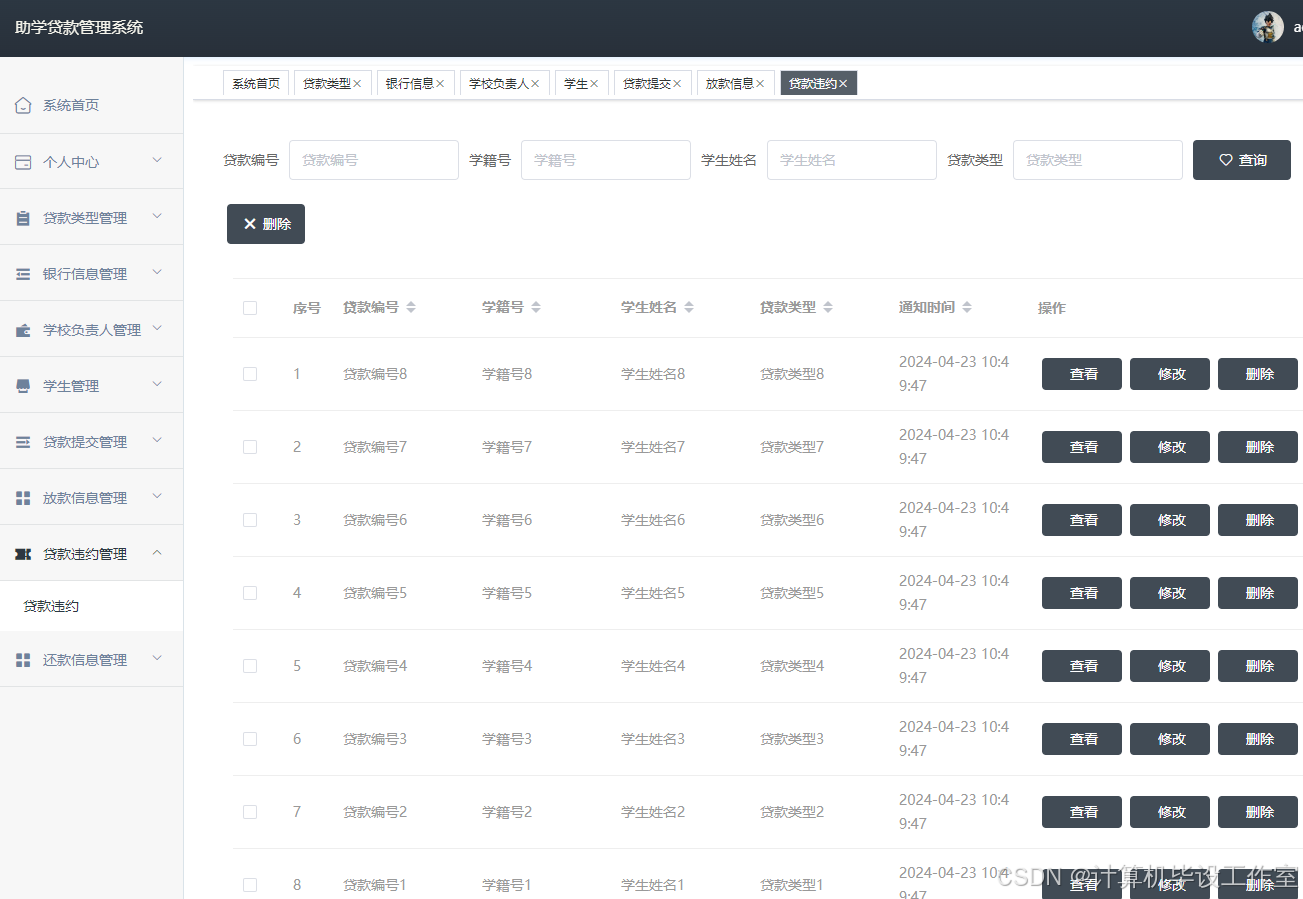This screenshot has width=1303, height=899.
Task: Expand the 放款信息管理 menu chevron
Action: tap(157, 496)
